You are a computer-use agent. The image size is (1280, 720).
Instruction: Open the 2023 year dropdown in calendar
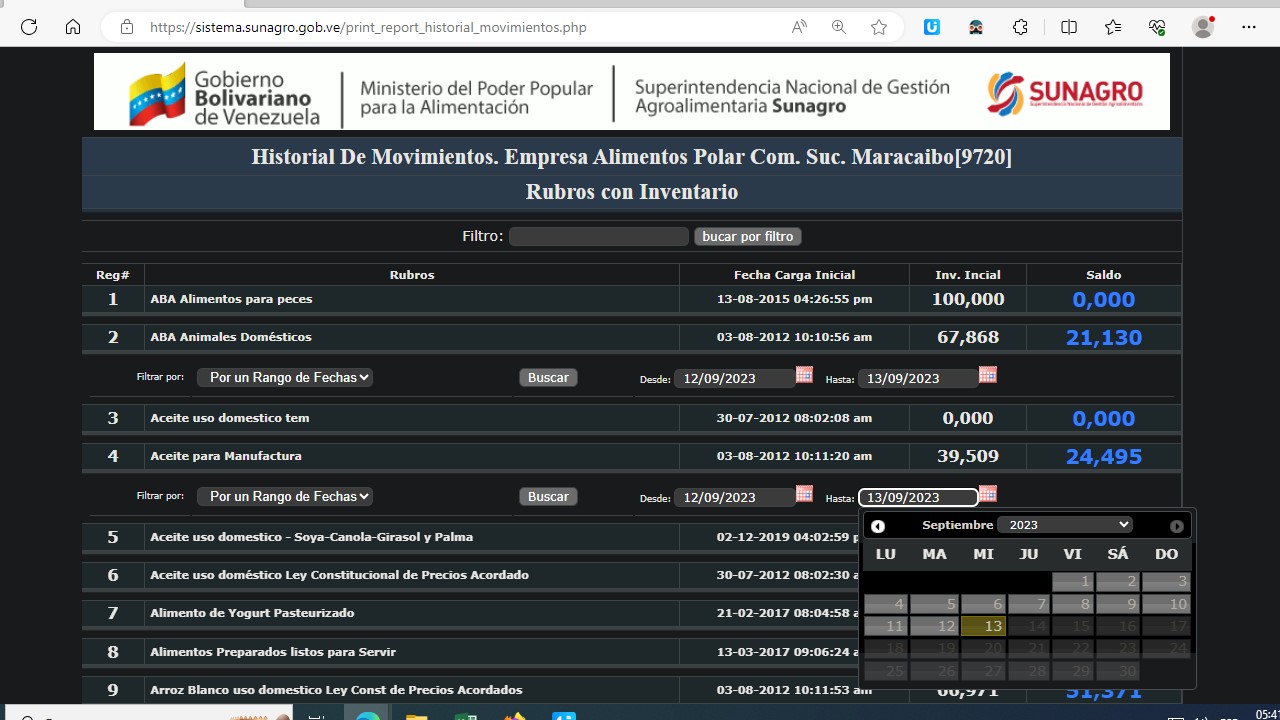1065,525
